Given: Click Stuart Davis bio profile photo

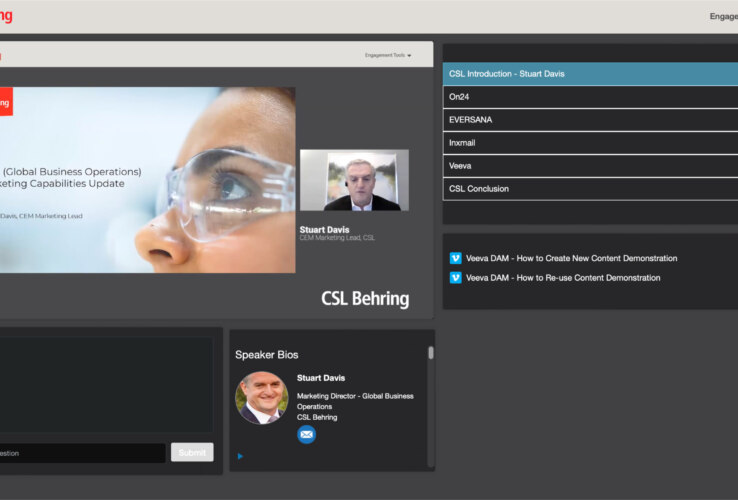Looking at the screenshot, I should point(262,398).
